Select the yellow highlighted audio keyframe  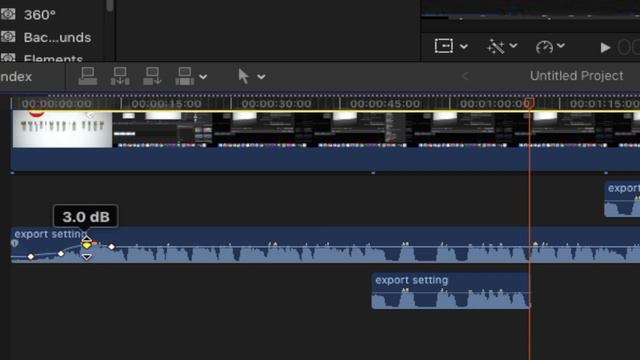pos(87,245)
